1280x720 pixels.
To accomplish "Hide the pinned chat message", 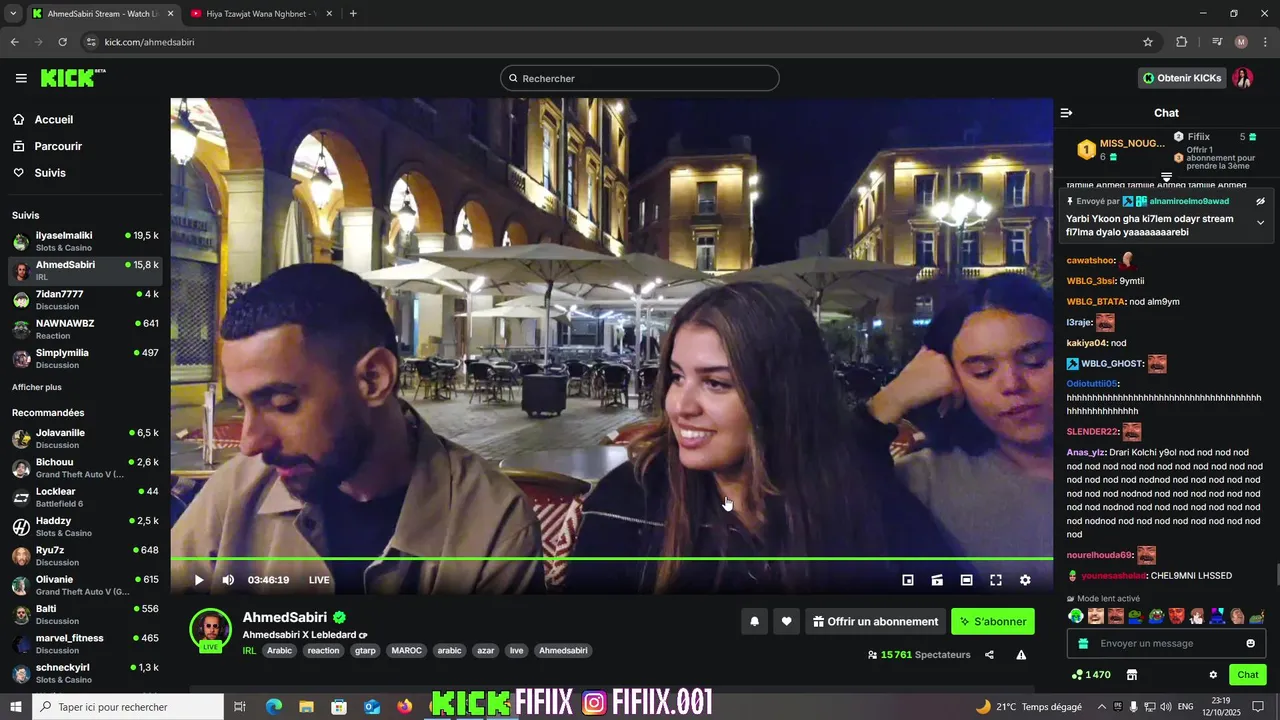I will 1260,201.
